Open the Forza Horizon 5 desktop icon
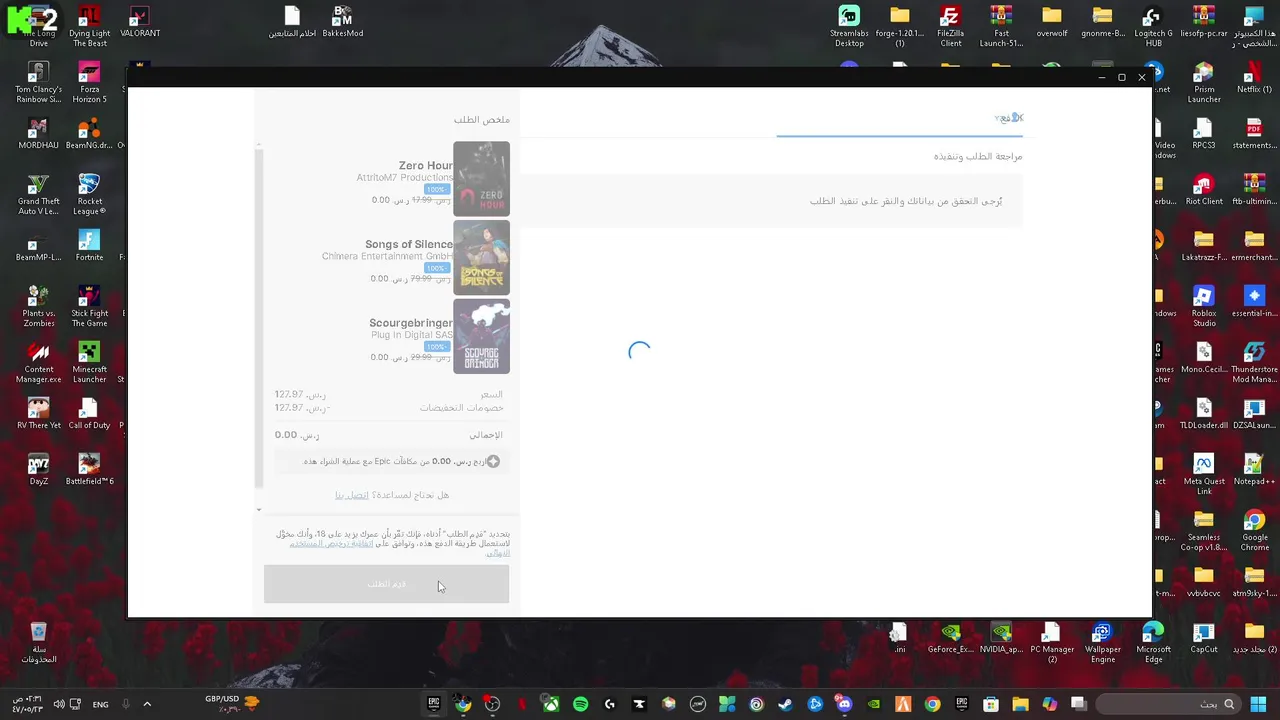This screenshot has height=720, width=1280. pyautogui.click(x=89, y=82)
